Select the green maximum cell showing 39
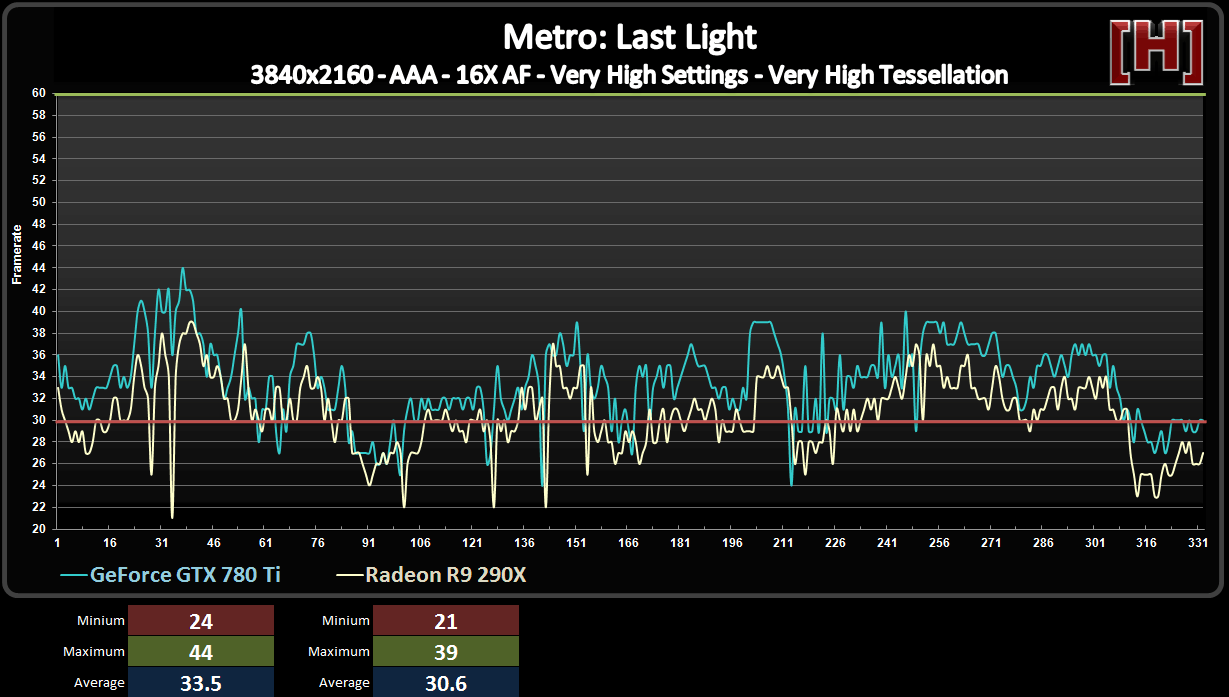Viewport: 1229px width, 697px height. [x=446, y=652]
